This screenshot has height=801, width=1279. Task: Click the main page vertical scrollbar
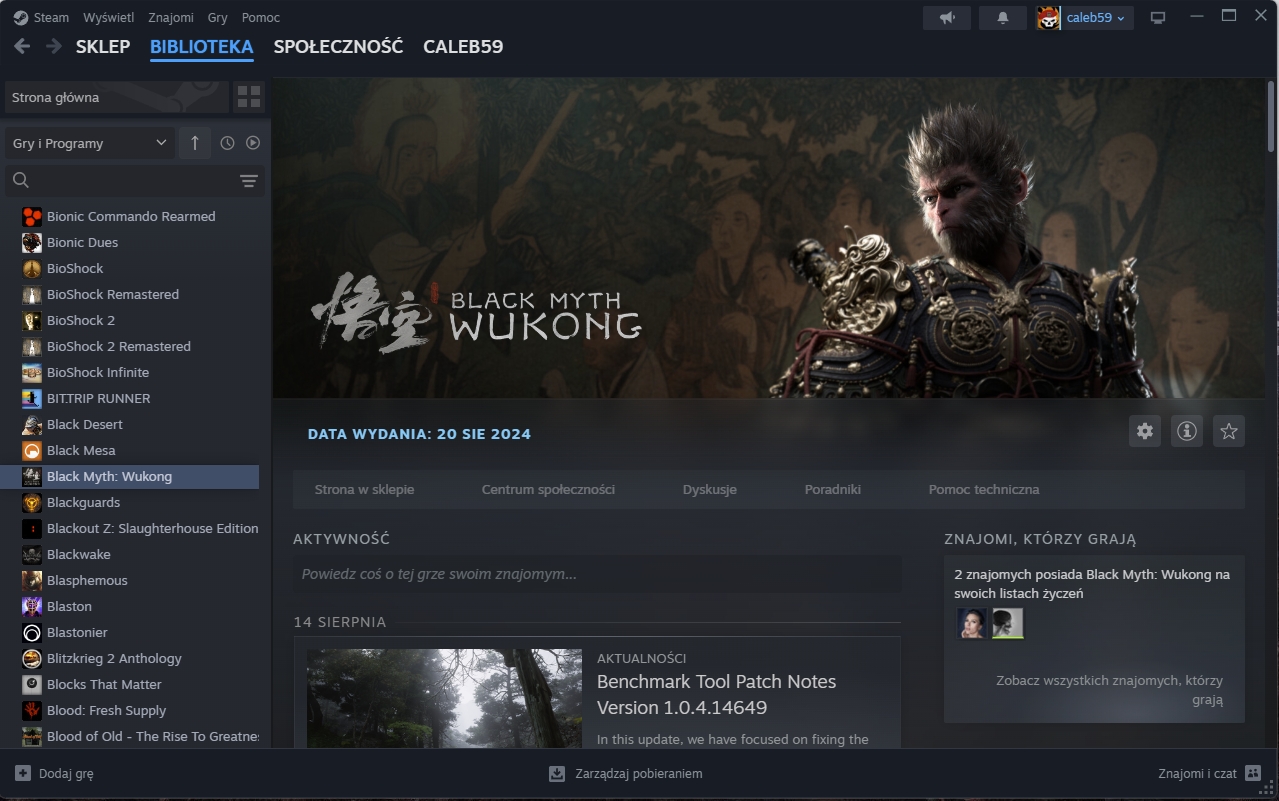click(x=1272, y=115)
